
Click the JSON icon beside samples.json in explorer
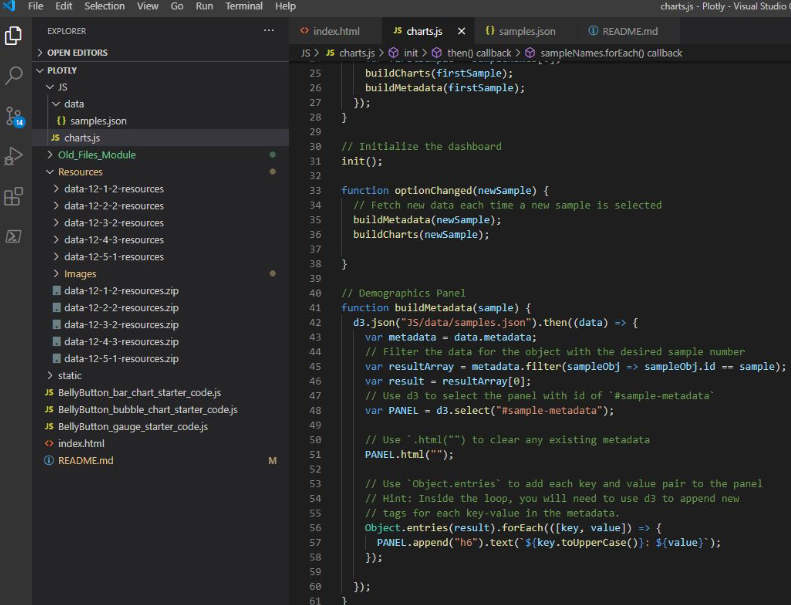click(x=61, y=121)
